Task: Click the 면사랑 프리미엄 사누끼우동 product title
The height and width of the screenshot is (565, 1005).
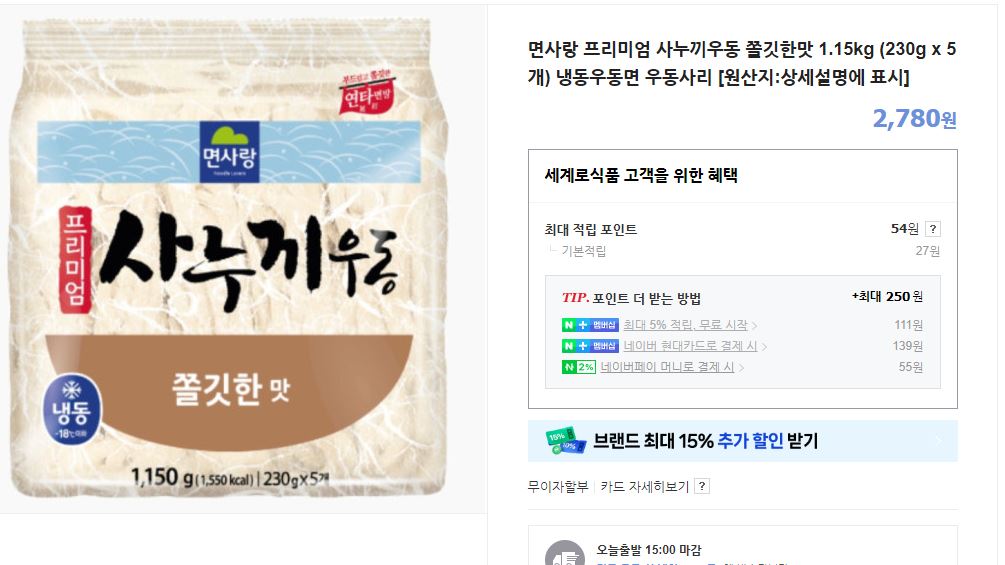Action: (x=742, y=63)
